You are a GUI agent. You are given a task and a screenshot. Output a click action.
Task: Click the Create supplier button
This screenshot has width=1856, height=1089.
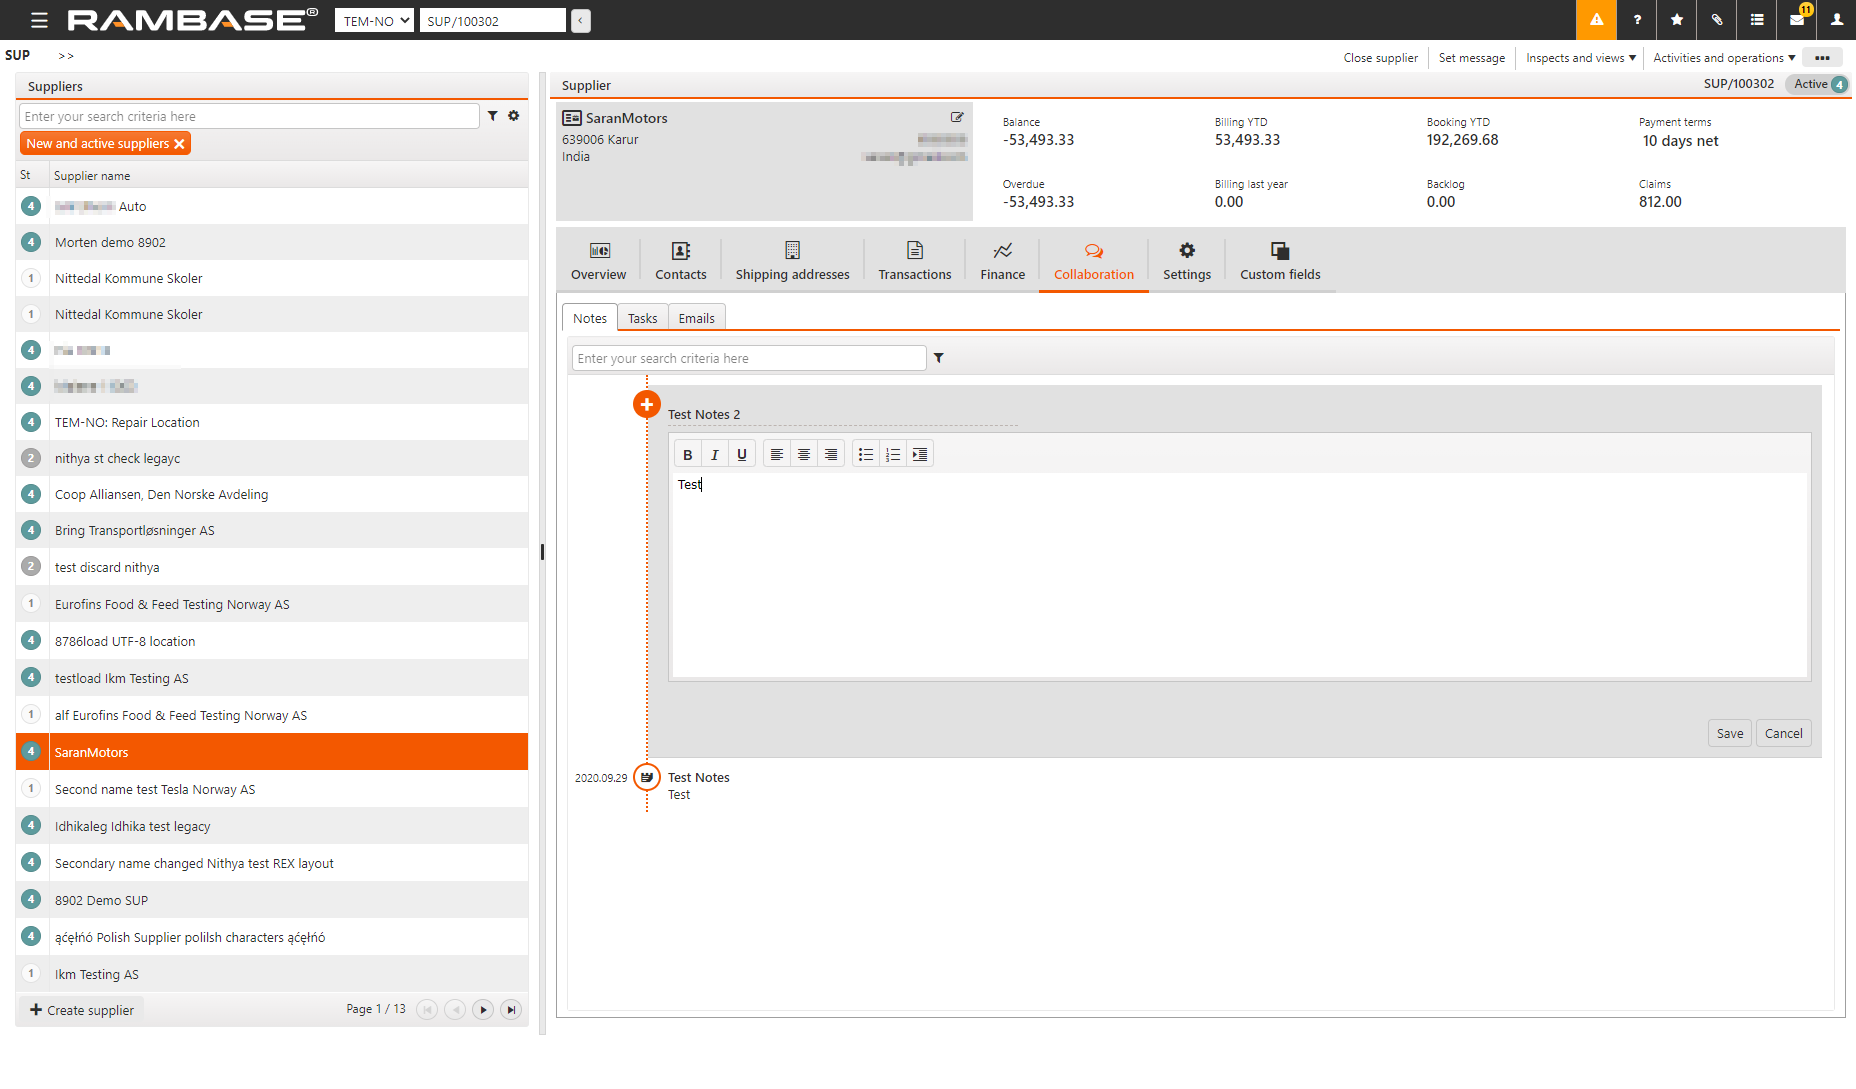[x=82, y=1010]
